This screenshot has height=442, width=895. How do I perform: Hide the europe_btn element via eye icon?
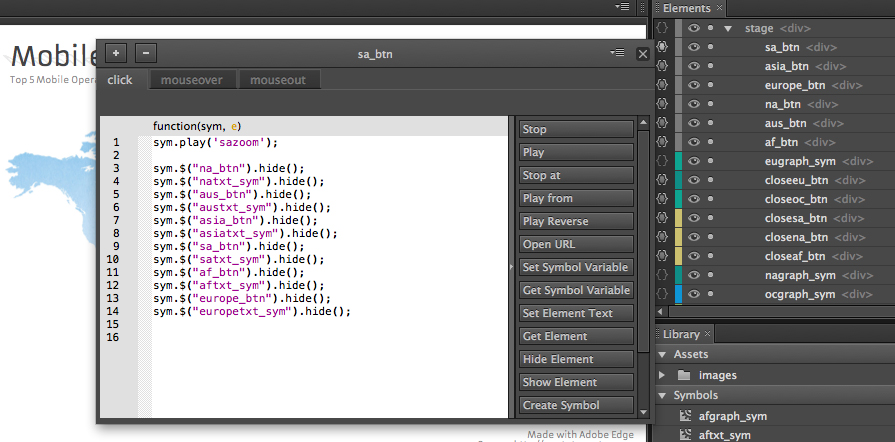(692, 85)
